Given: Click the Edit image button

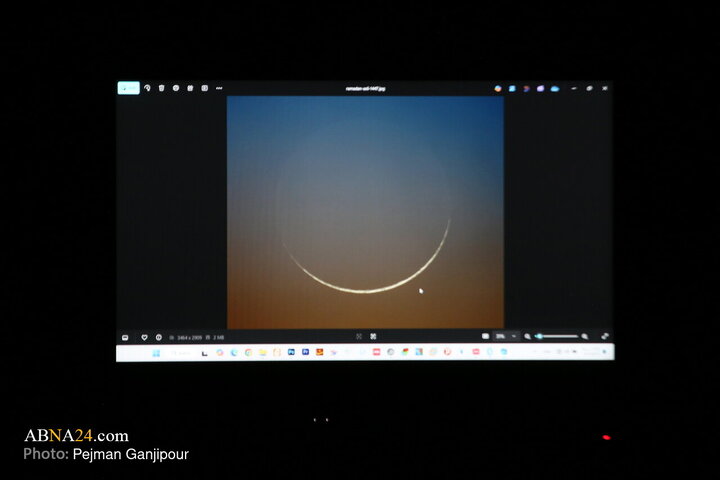Looking at the screenshot, I should (x=128, y=88).
